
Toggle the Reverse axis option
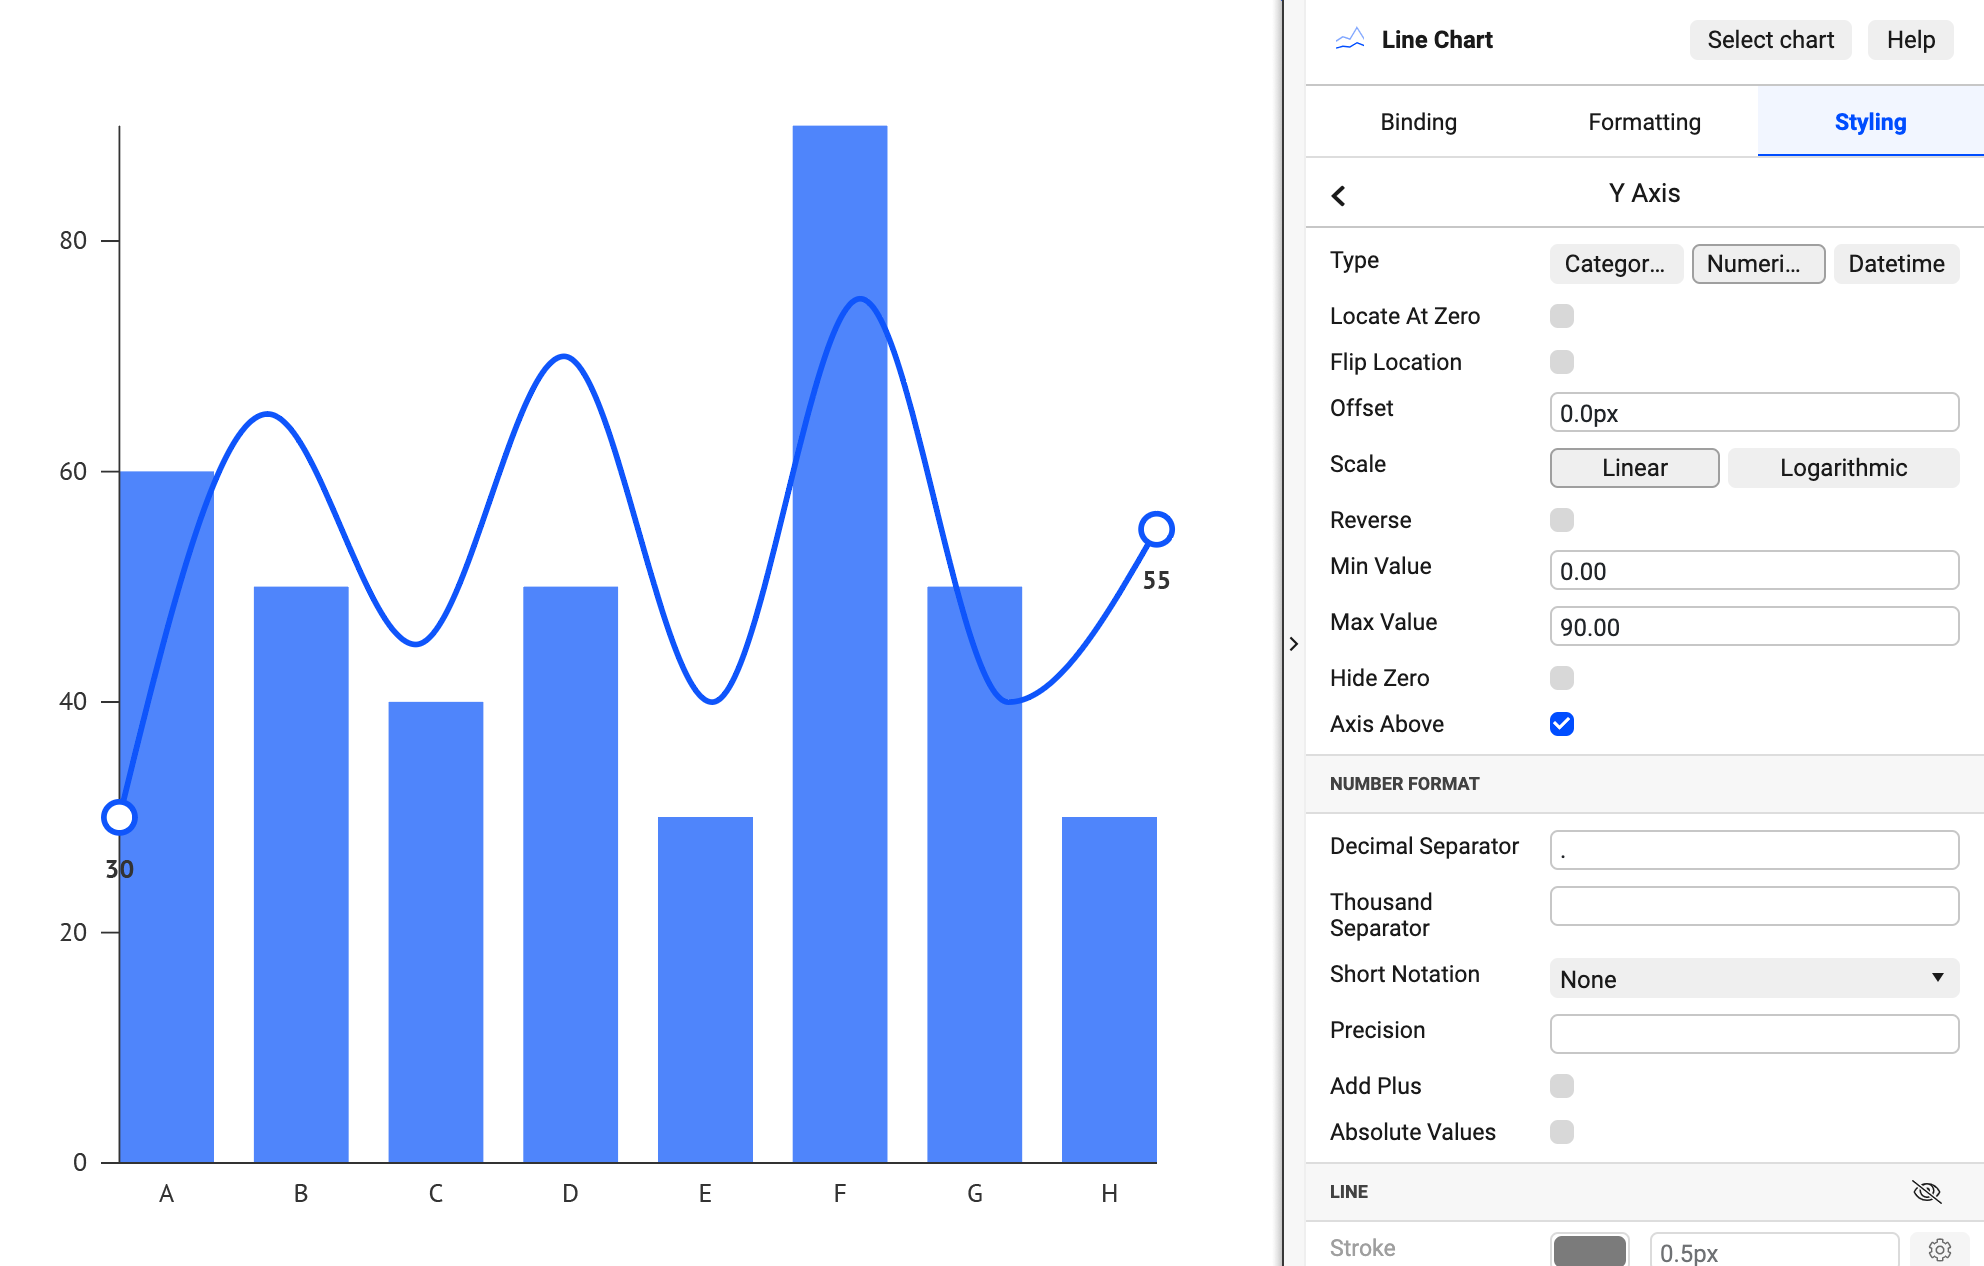(1561, 520)
